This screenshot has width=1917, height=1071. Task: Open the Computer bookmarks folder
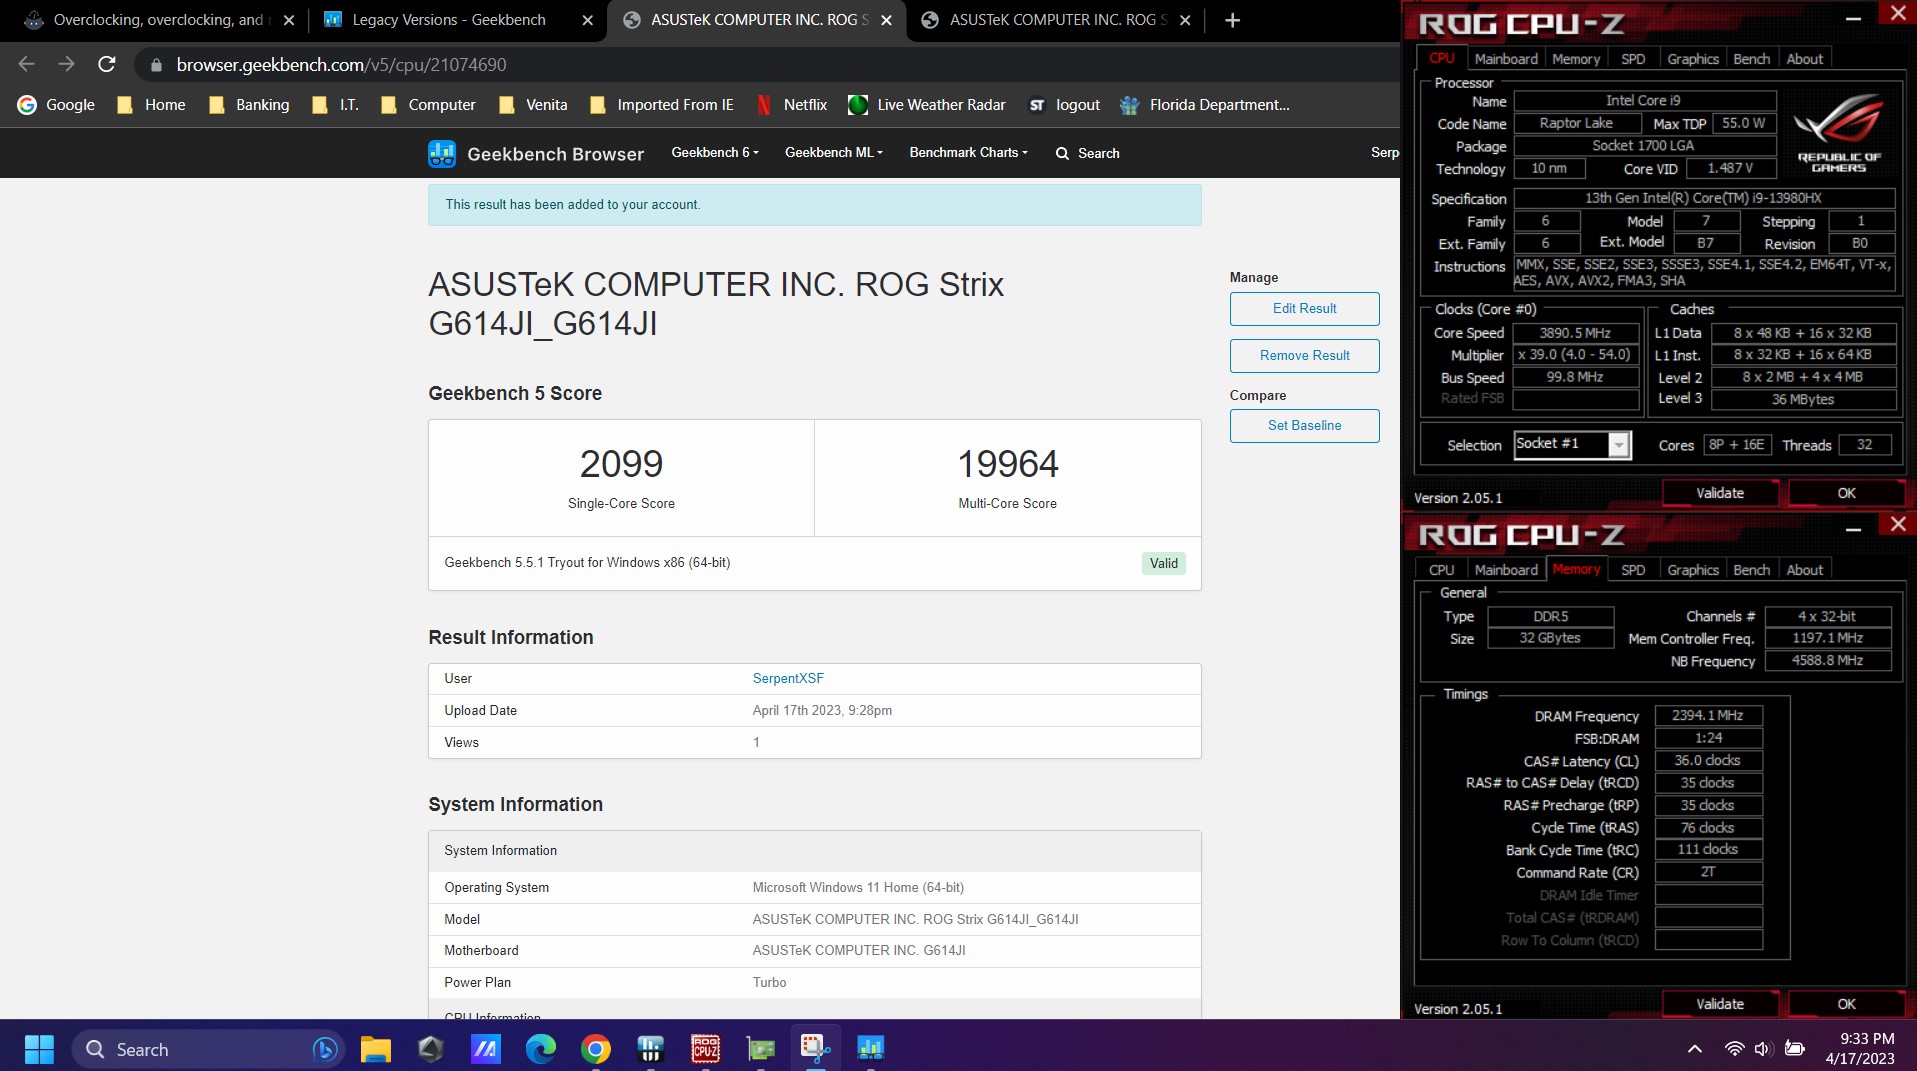(x=428, y=105)
